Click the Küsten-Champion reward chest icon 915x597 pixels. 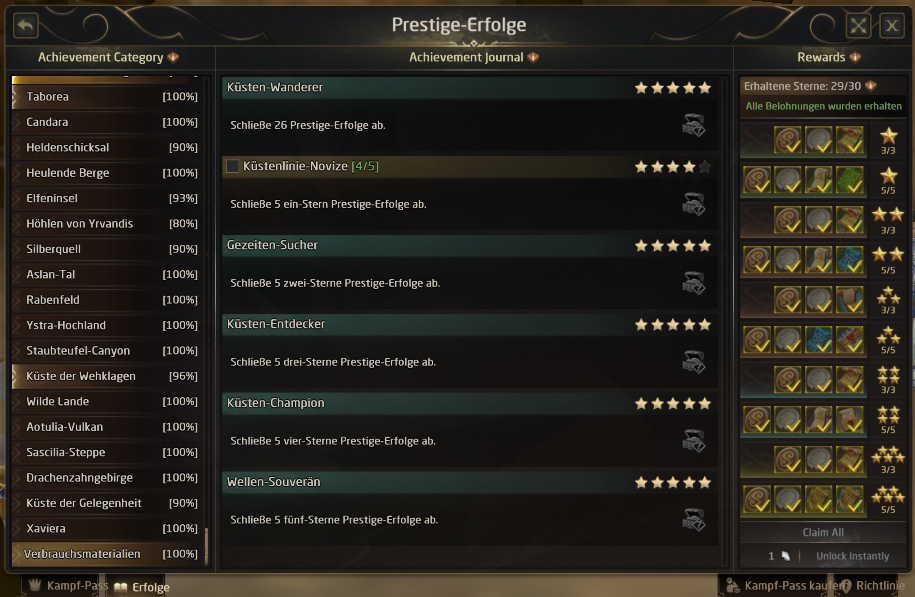tap(693, 441)
